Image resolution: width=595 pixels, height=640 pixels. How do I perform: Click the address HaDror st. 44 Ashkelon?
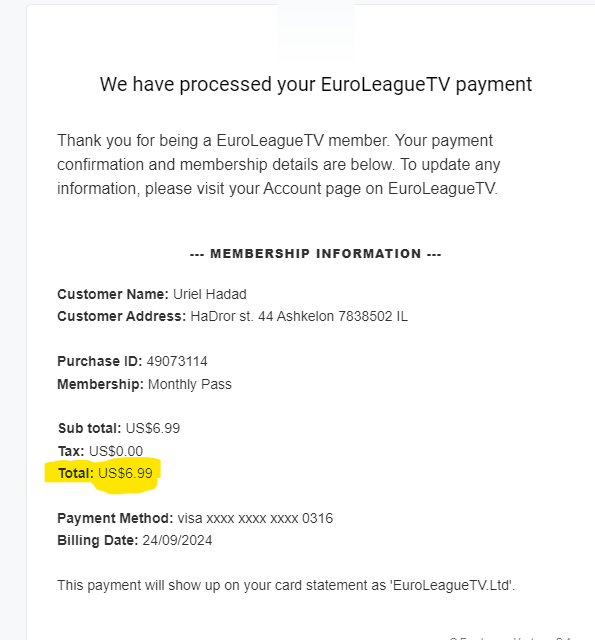tap(299, 316)
